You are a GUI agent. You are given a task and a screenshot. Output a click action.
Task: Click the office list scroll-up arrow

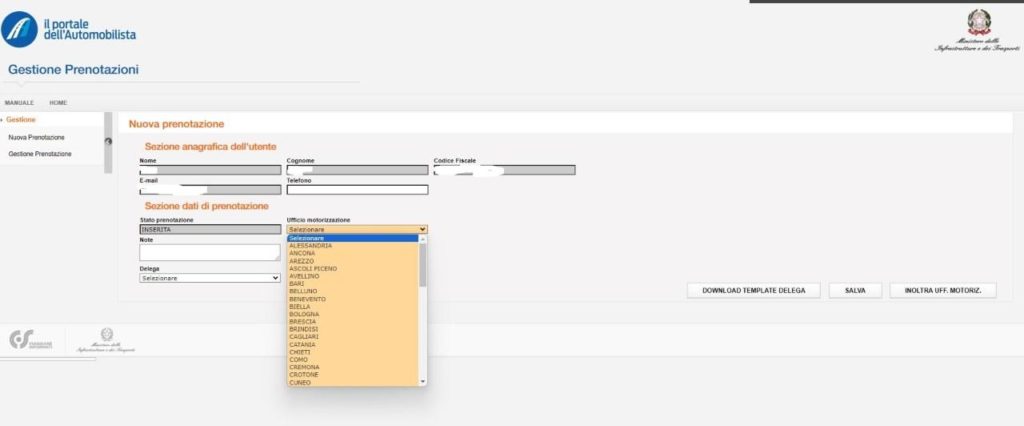point(423,238)
